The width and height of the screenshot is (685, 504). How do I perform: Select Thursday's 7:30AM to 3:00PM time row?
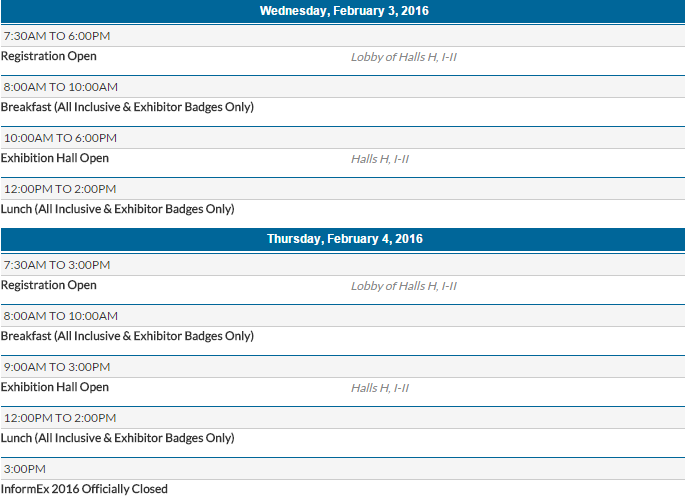tap(57, 265)
